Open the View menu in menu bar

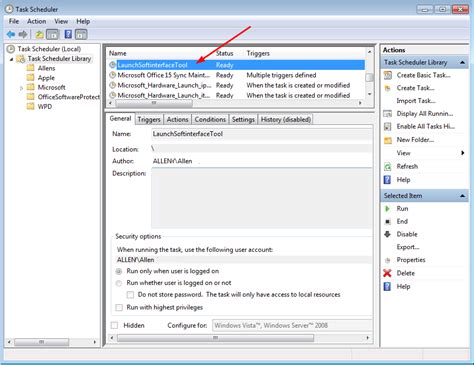coord(61,21)
